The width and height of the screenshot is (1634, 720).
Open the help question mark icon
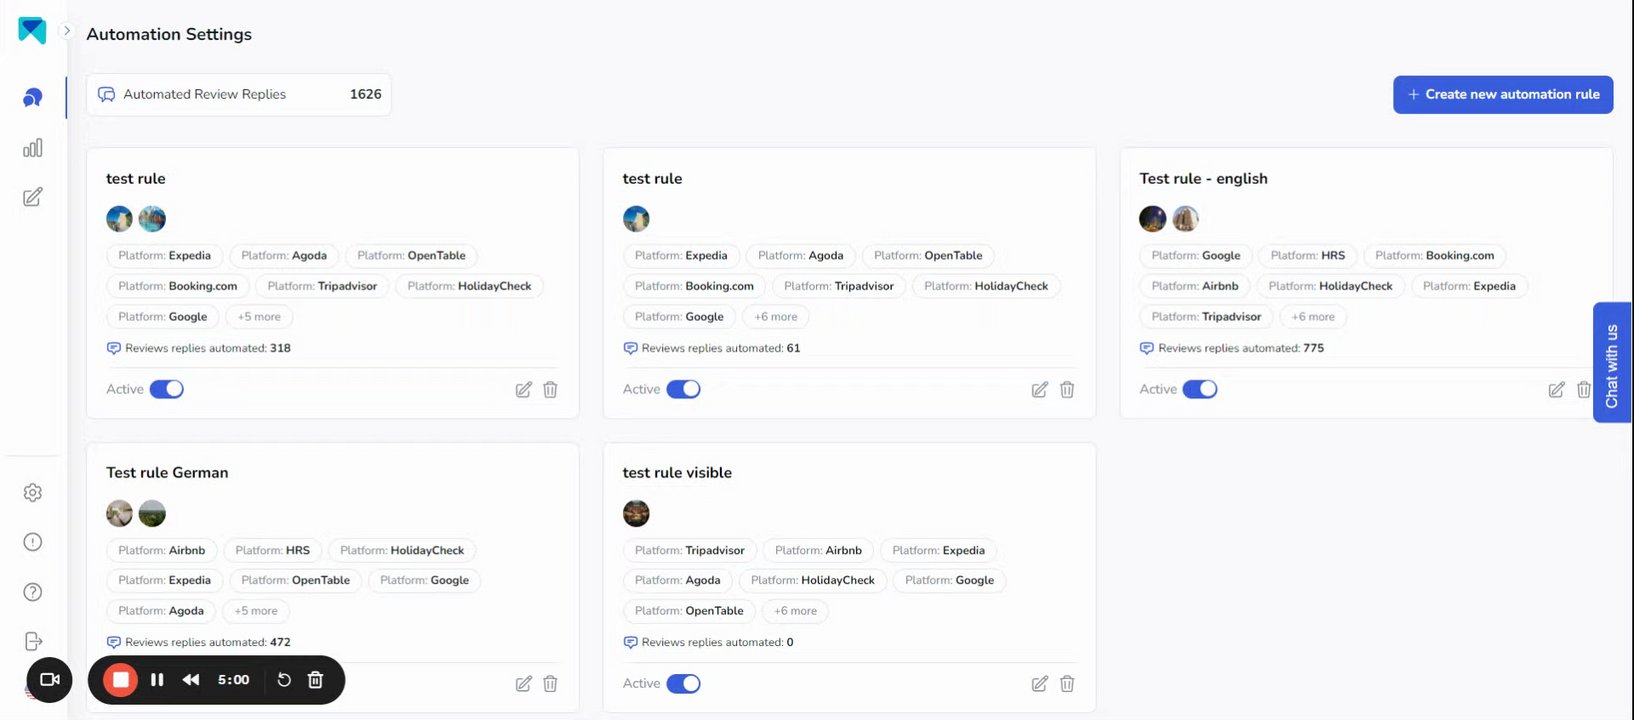point(33,592)
